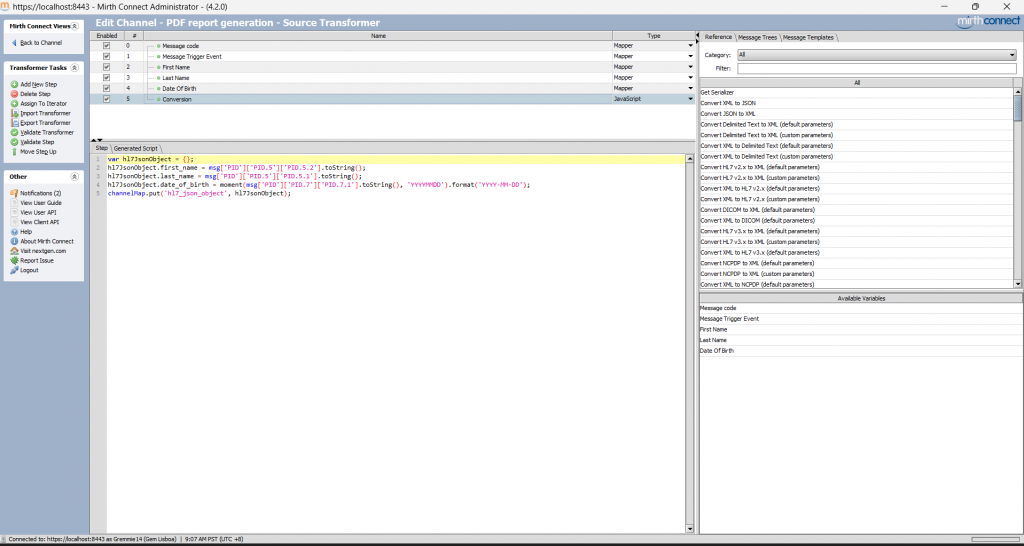Collapse the Other panel
Screen dimensions: 1024x546
point(75,176)
